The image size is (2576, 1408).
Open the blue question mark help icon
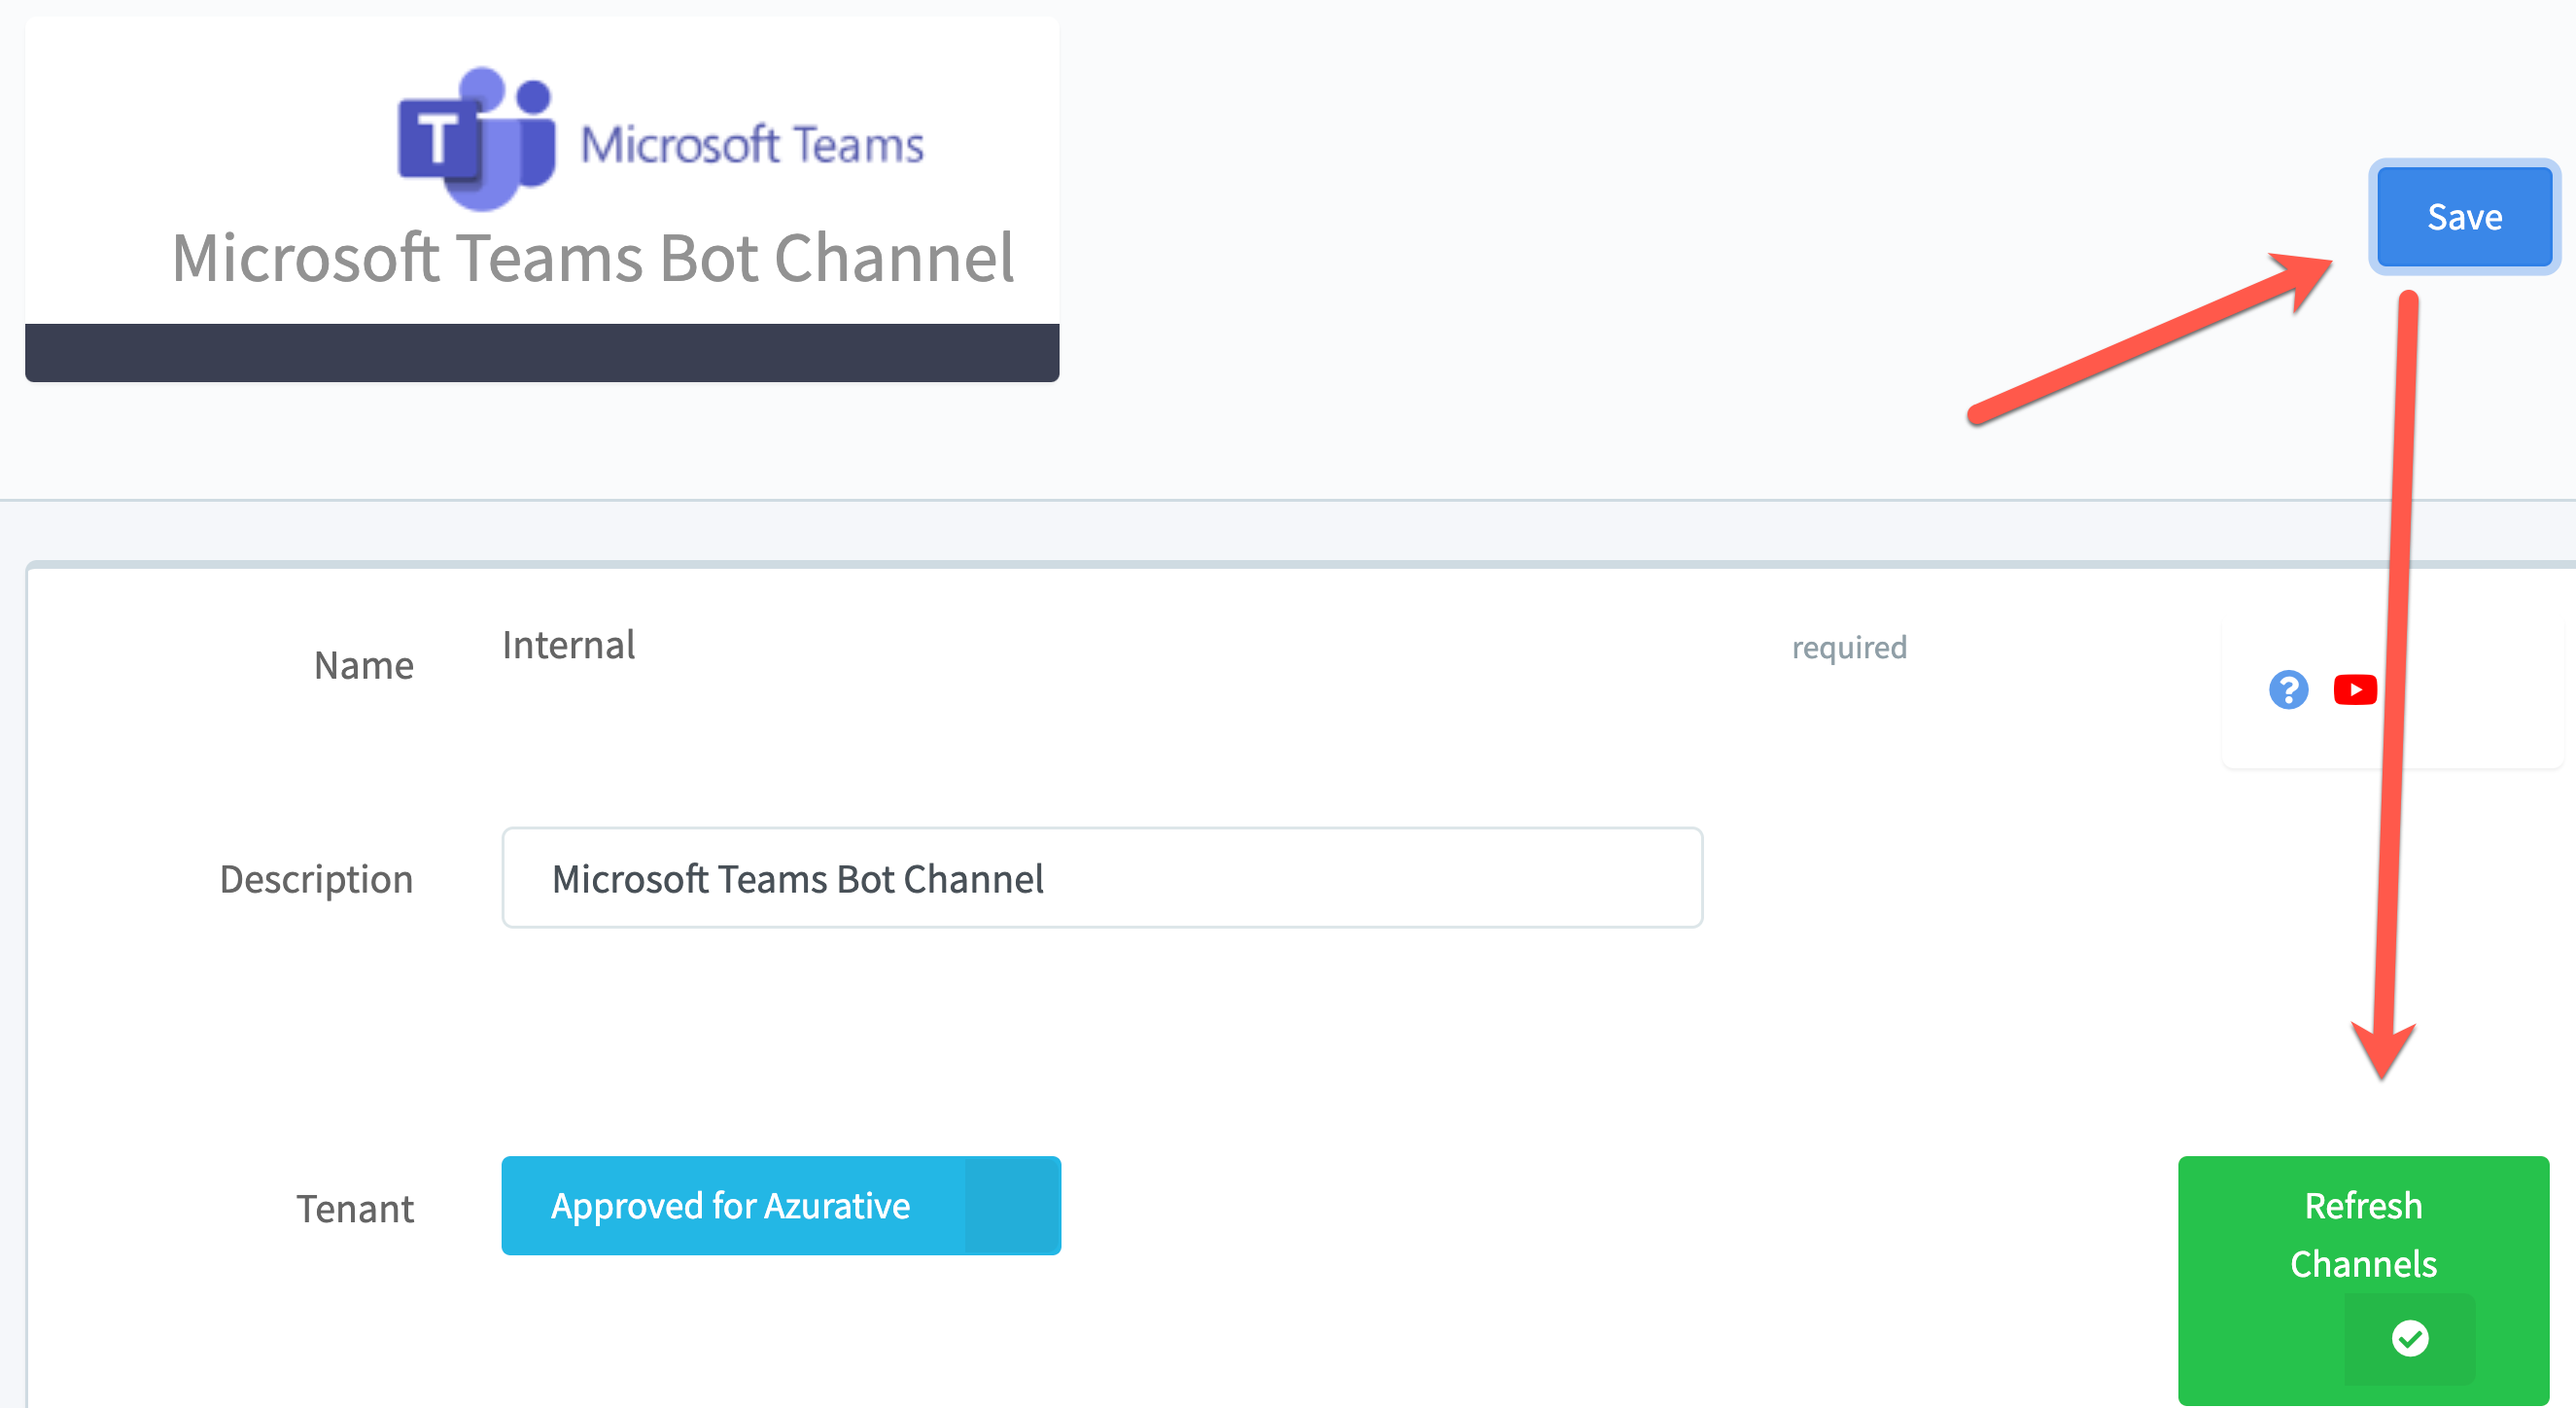[2288, 690]
